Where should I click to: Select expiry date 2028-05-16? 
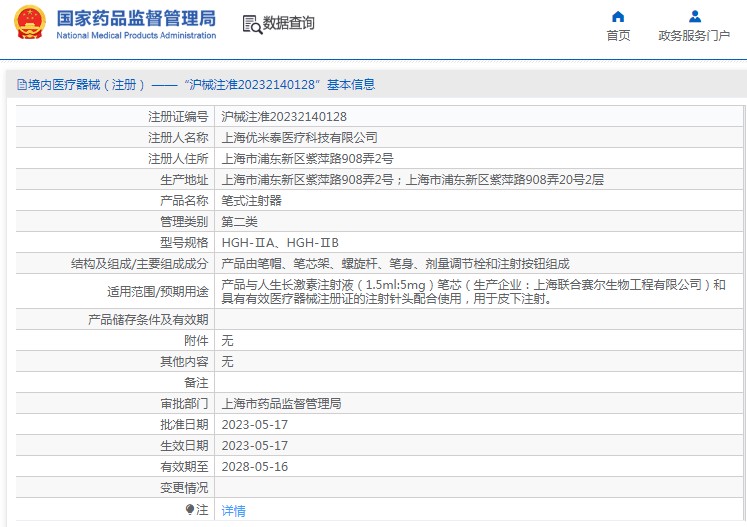point(254,466)
